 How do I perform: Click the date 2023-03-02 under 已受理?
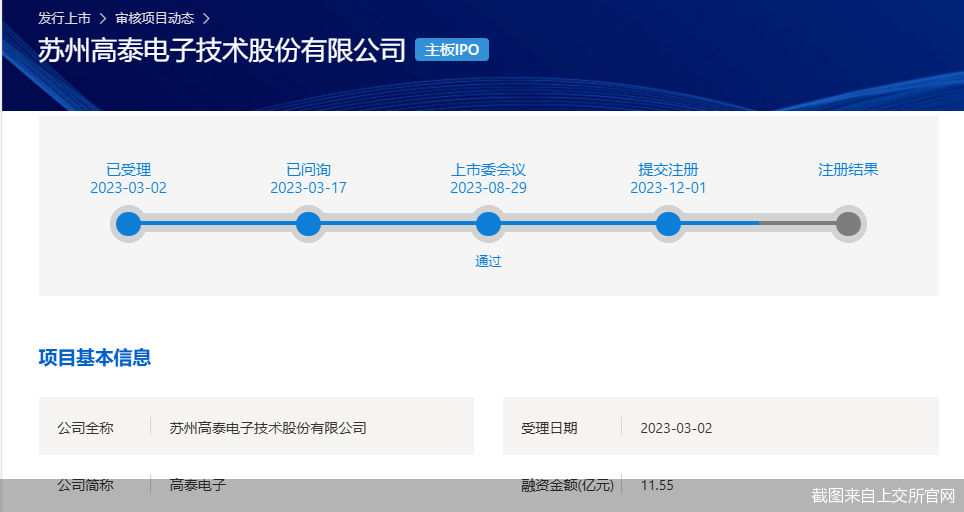pos(128,188)
